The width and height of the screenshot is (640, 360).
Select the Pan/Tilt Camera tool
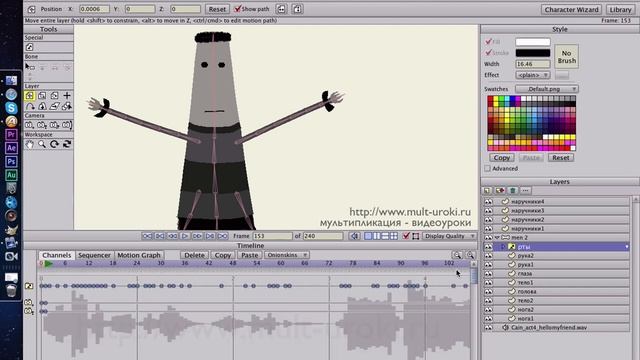(67, 125)
